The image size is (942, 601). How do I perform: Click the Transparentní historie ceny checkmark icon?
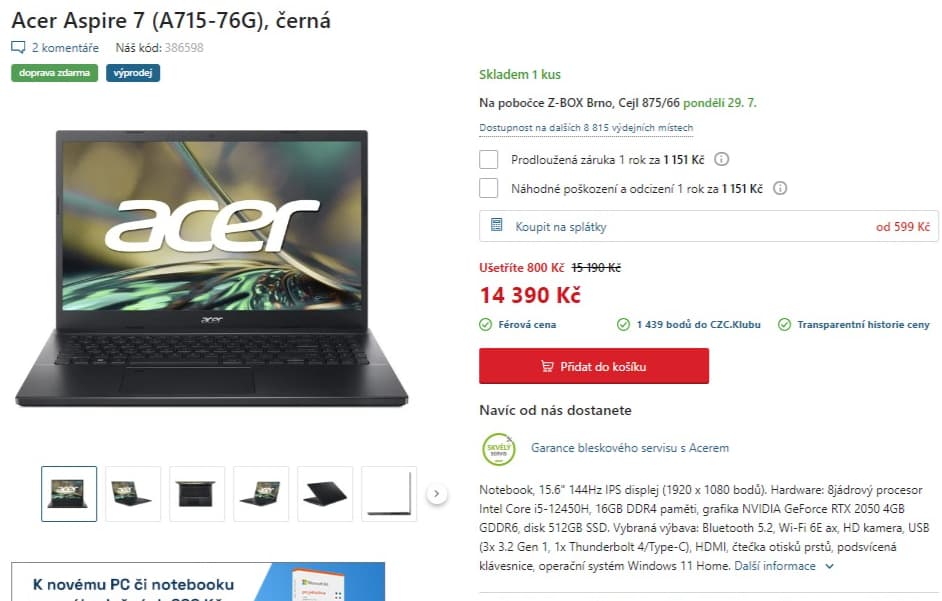coord(784,325)
